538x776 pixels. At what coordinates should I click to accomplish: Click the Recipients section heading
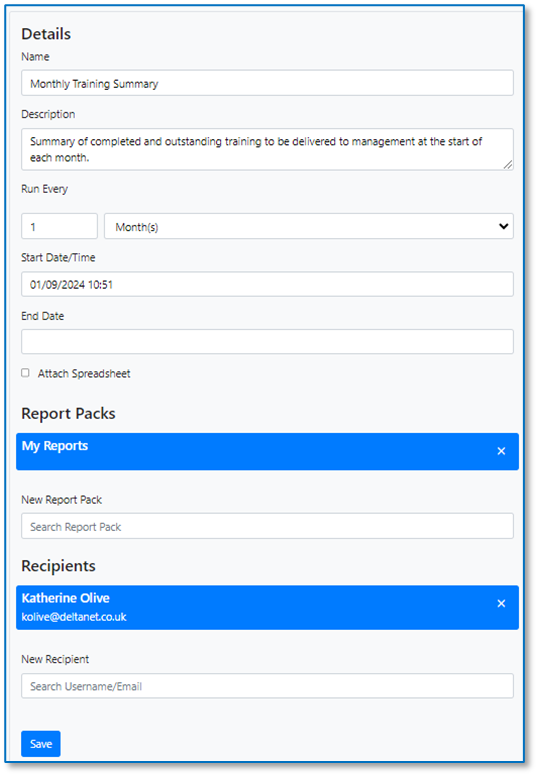(x=58, y=566)
